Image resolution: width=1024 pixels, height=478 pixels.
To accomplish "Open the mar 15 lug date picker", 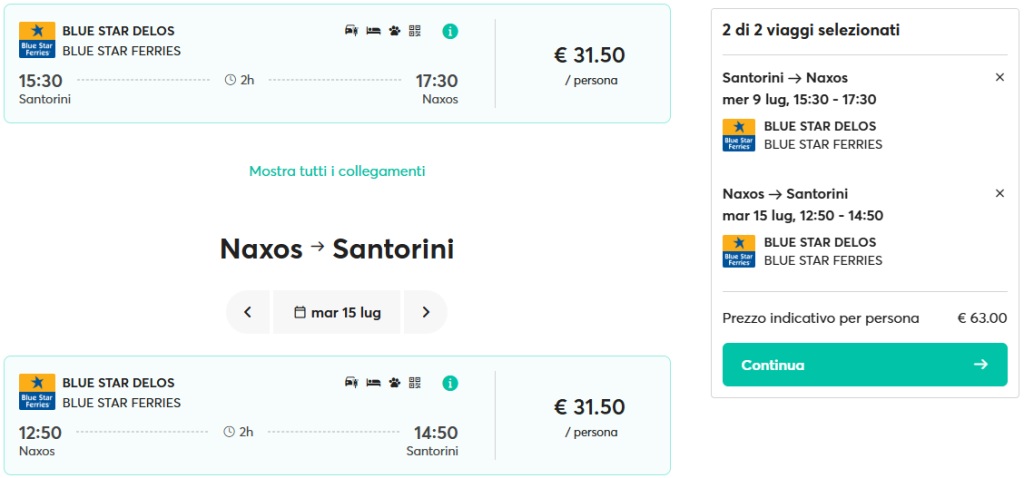I will click(x=337, y=312).
